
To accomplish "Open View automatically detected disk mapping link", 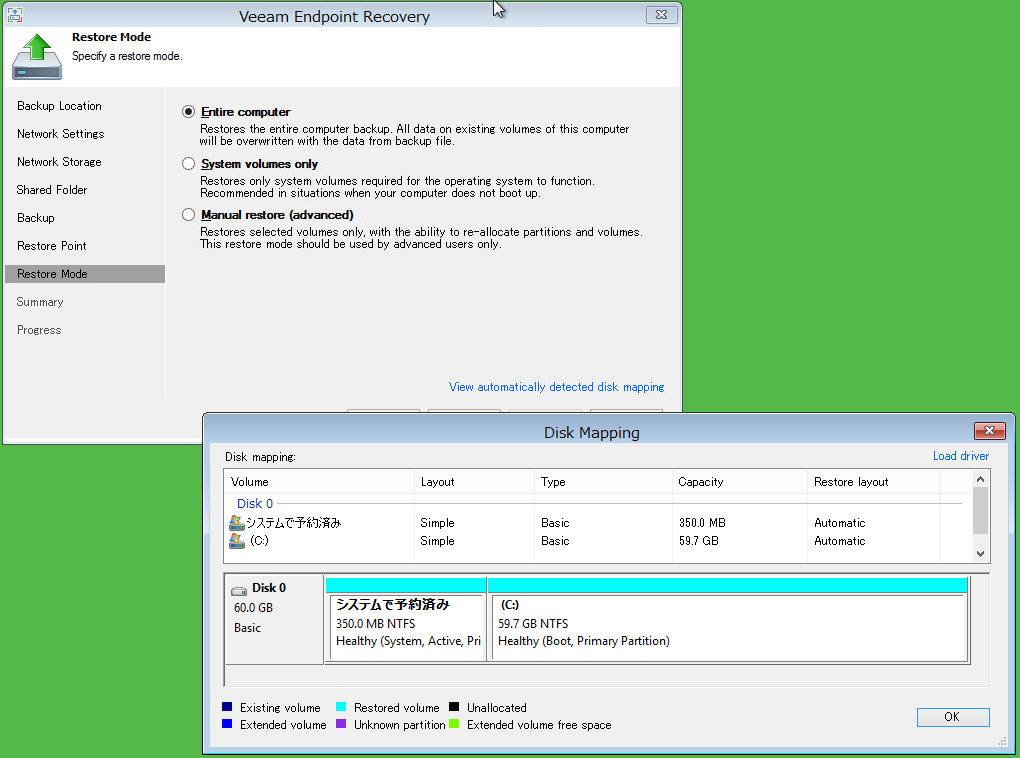I will coord(556,387).
